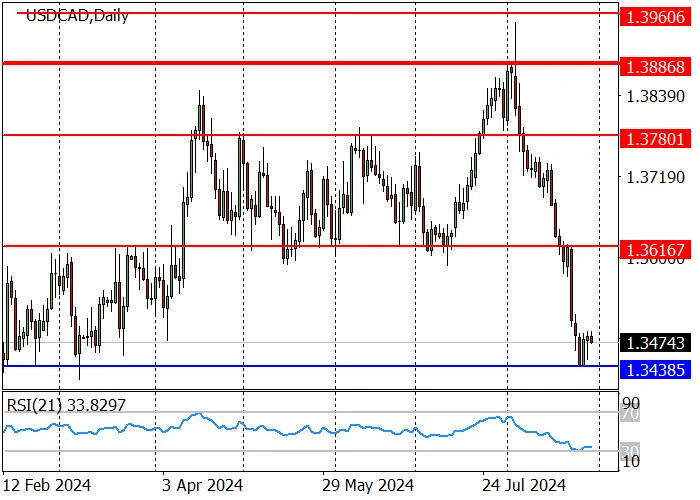Select the red horizontal line at 1.37801
The width and height of the screenshot is (700, 500).
tap(311, 135)
